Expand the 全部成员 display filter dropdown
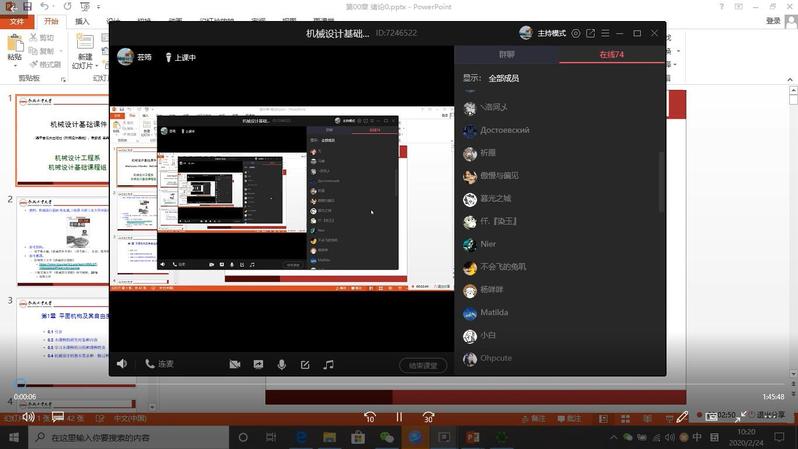This screenshot has height=449, width=798. pyautogui.click(x=503, y=78)
